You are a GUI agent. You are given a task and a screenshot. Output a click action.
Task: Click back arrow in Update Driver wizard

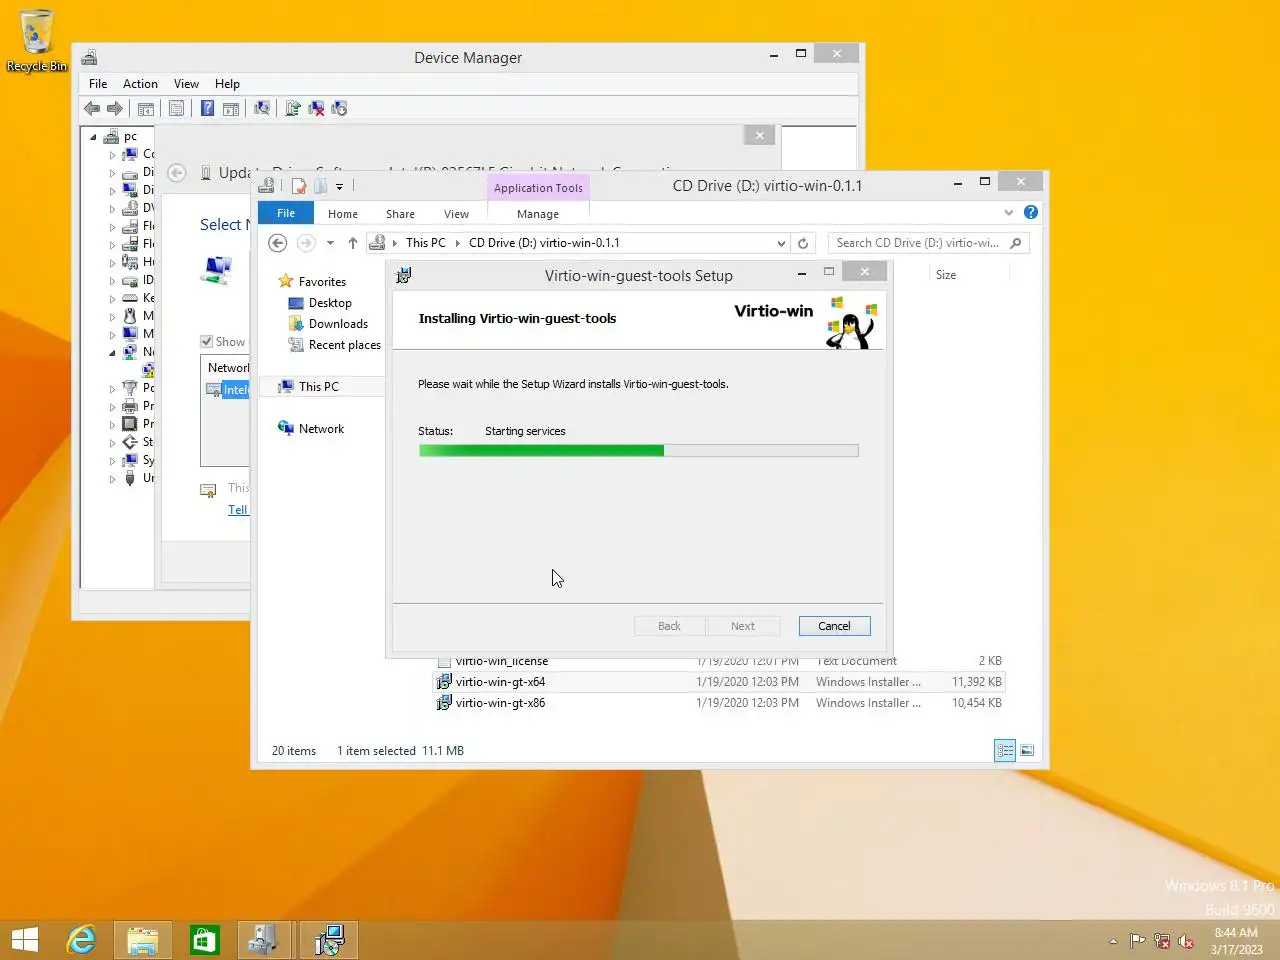tap(177, 173)
